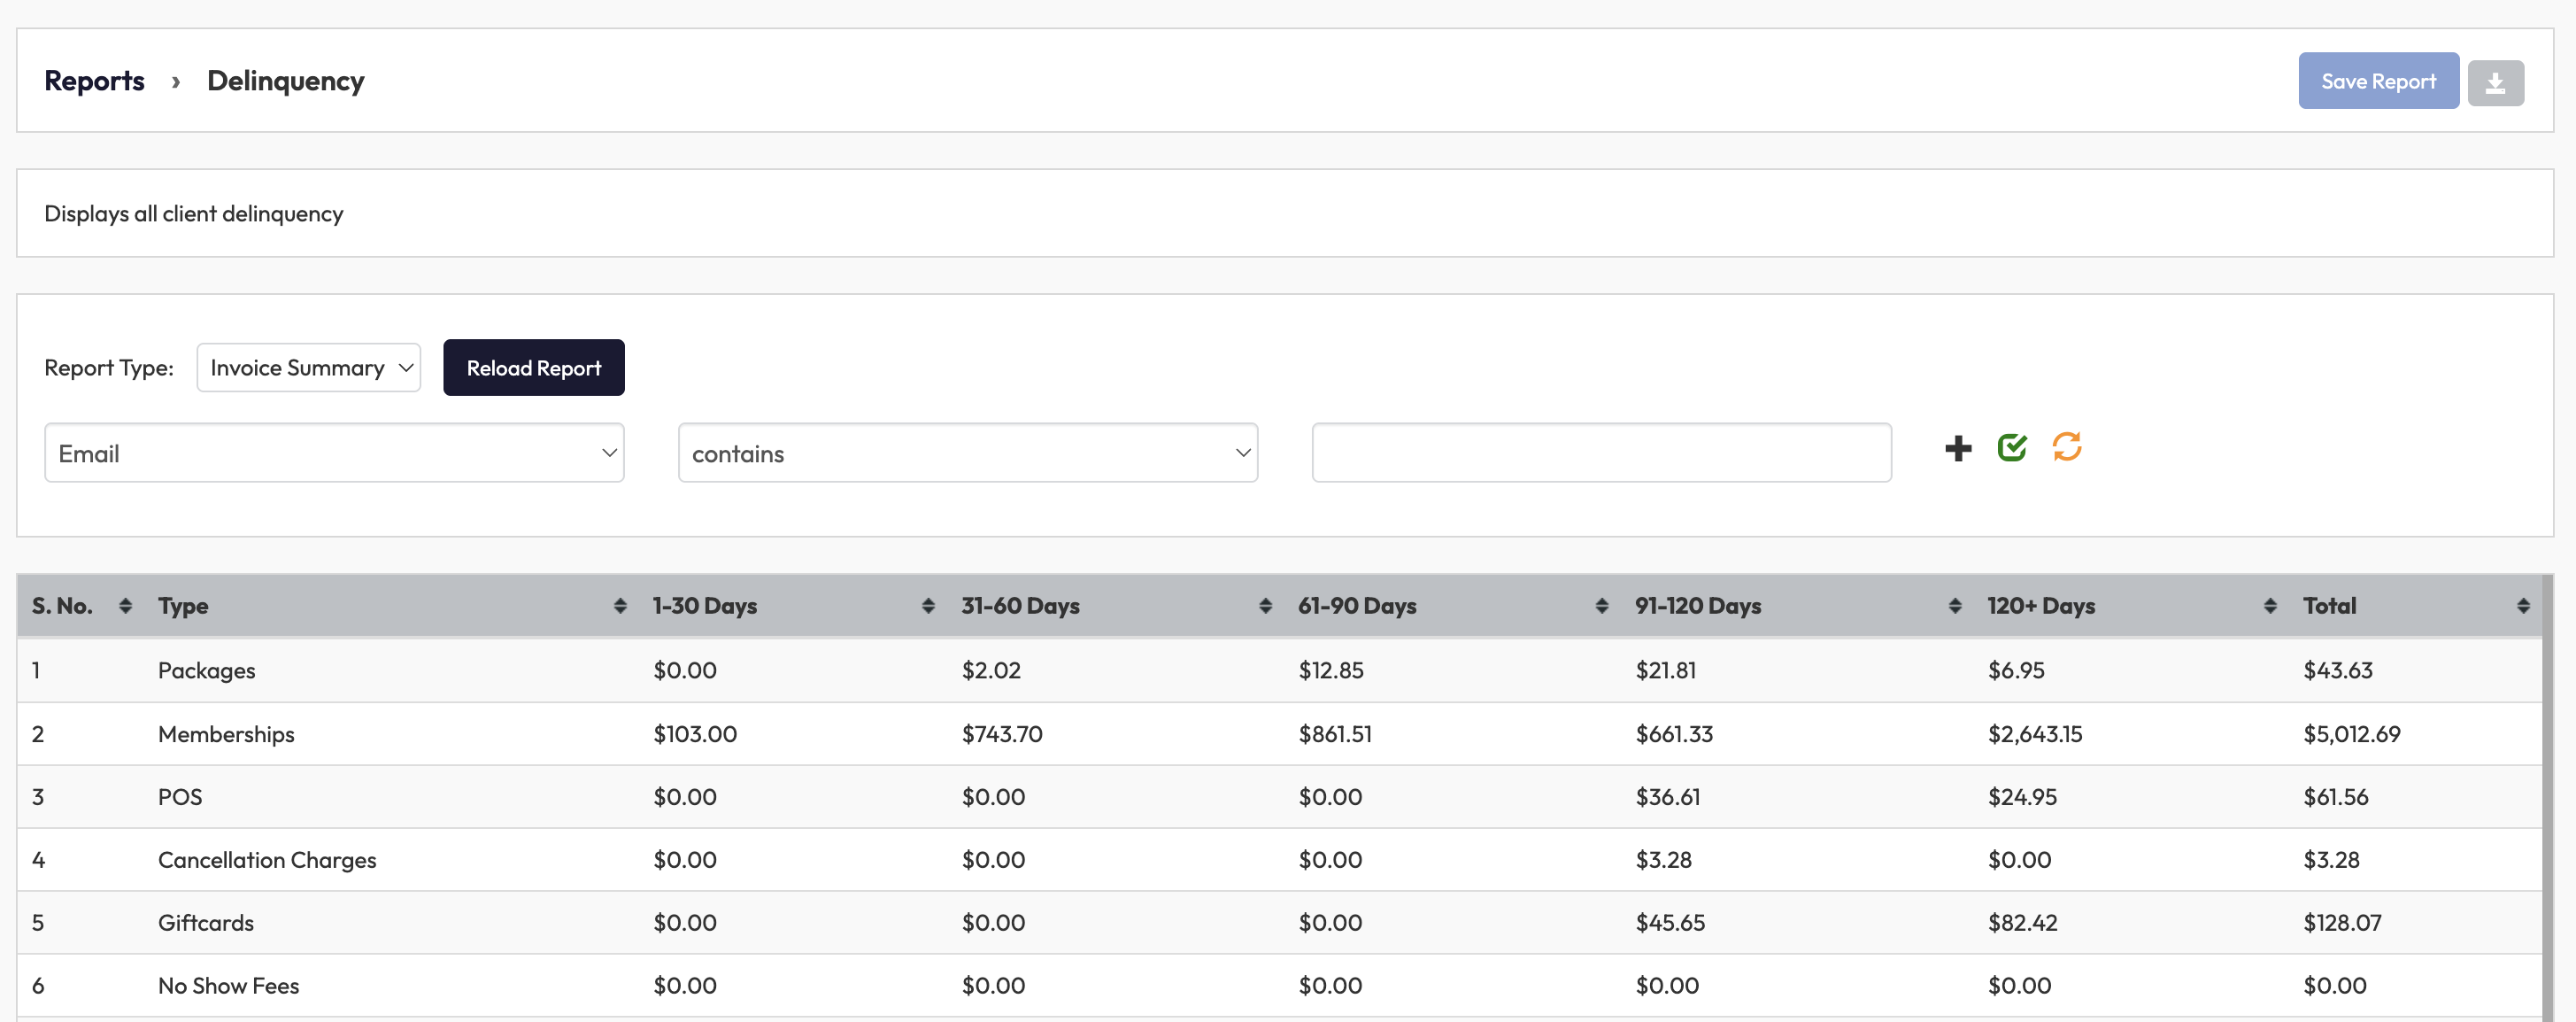The image size is (2576, 1022).
Task: Sort by the Type column arrows
Action: point(620,606)
